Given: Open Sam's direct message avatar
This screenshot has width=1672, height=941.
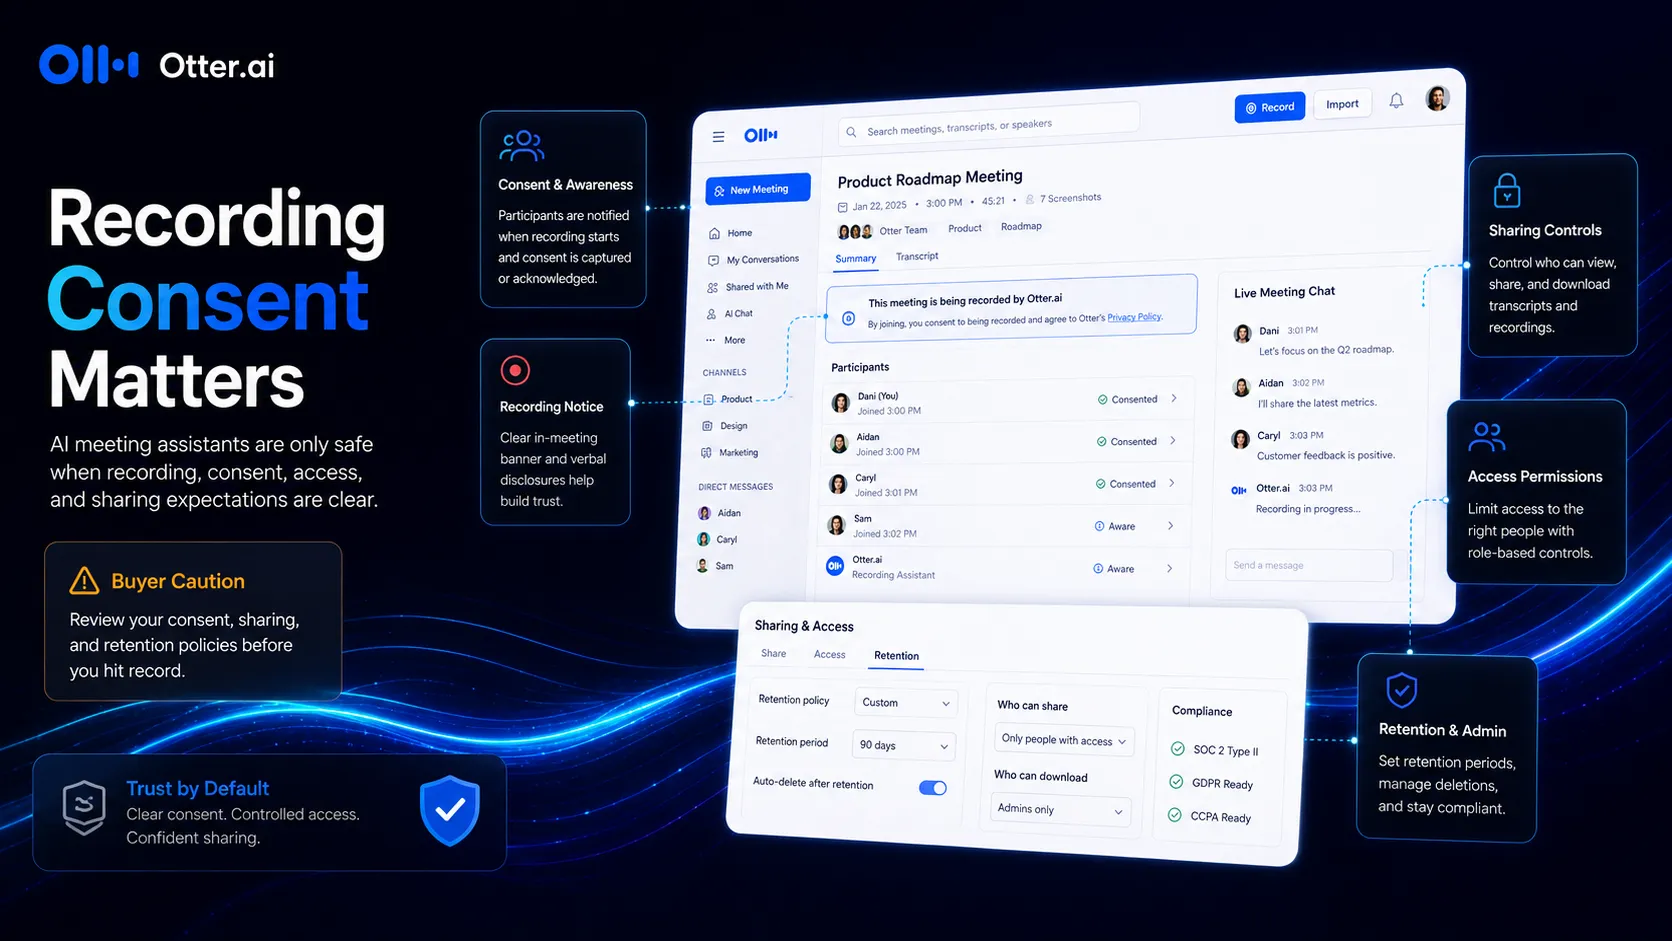Looking at the screenshot, I should [702, 566].
